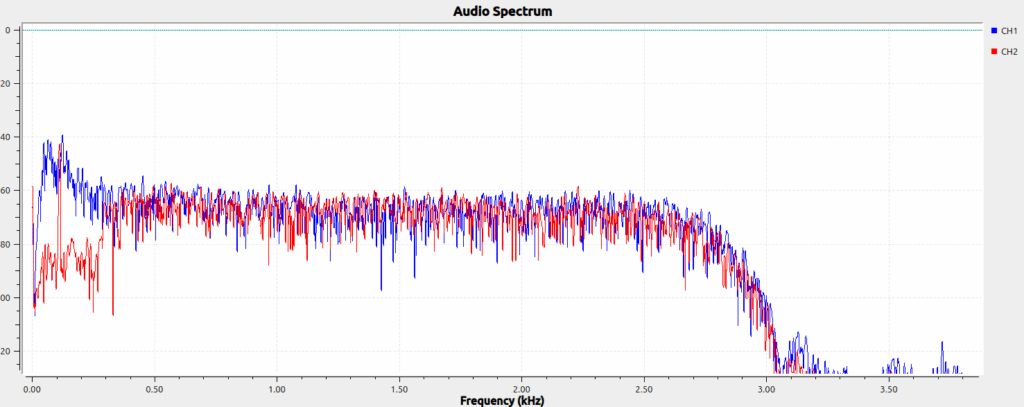Viewport: 1024px width, 407px height.
Task: Click the isolated blue spike near 3.7 kHz
Action: coord(941,350)
